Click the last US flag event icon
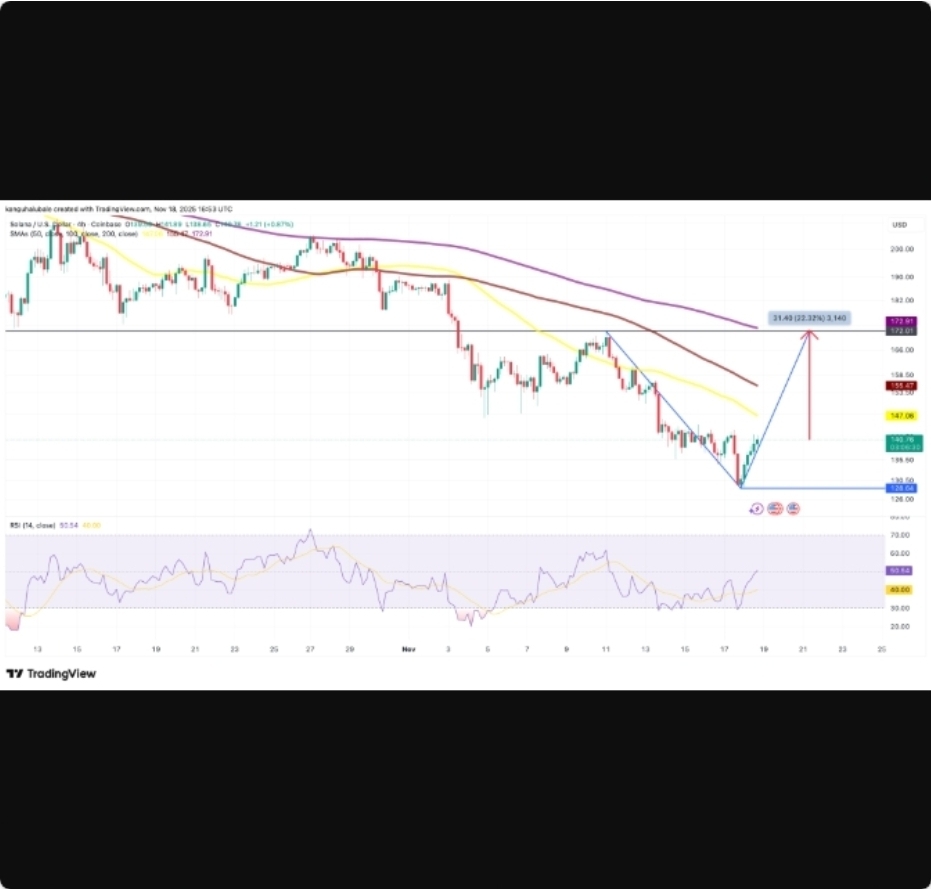Image resolution: width=931 pixels, height=889 pixels. click(x=793, y=509)
